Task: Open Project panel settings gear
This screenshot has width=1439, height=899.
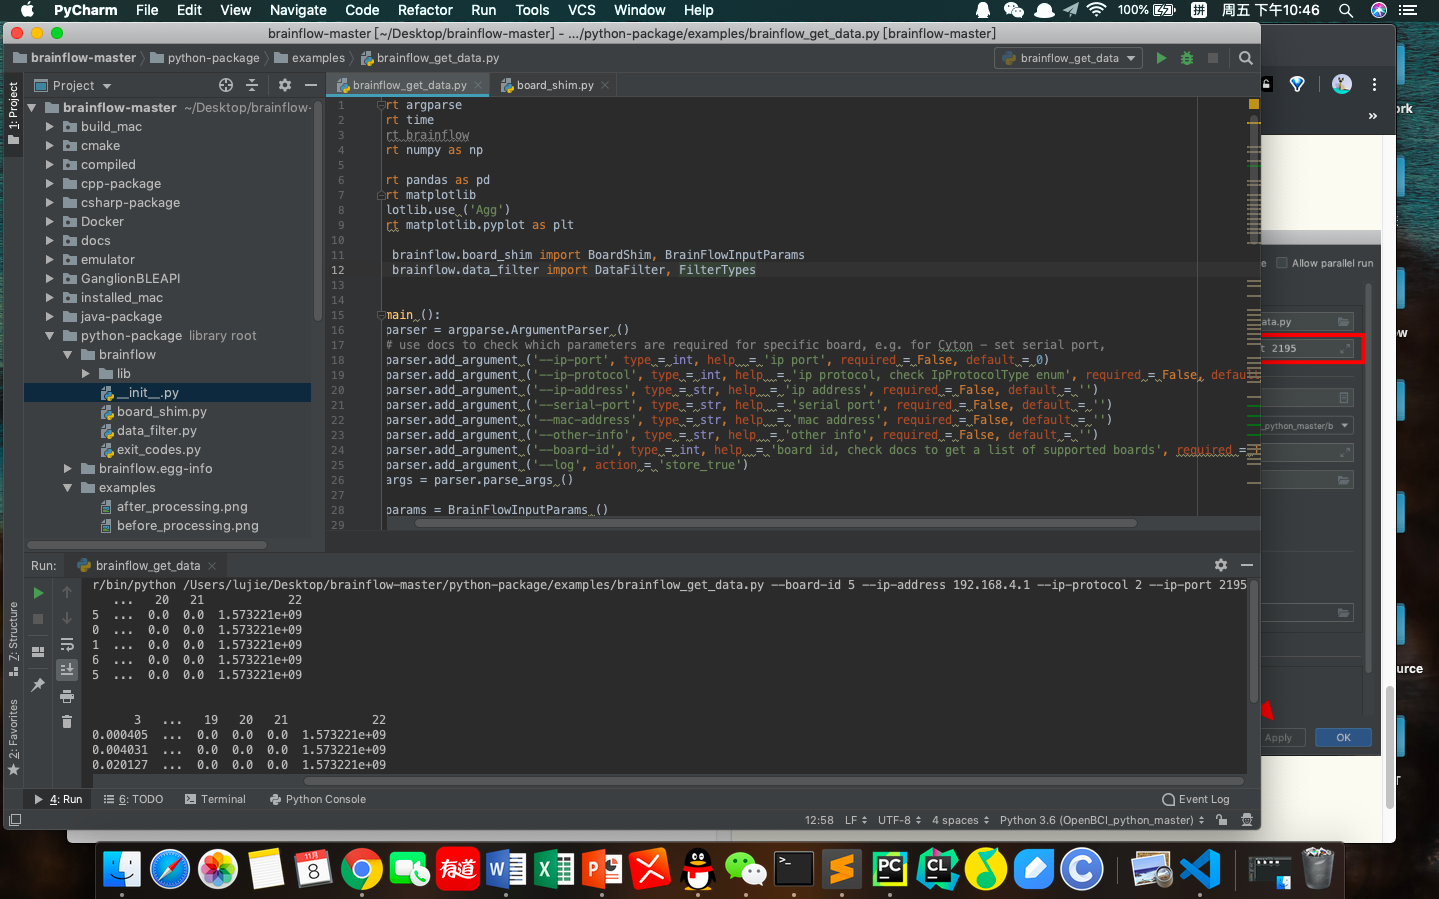Action: click(284, 85)
